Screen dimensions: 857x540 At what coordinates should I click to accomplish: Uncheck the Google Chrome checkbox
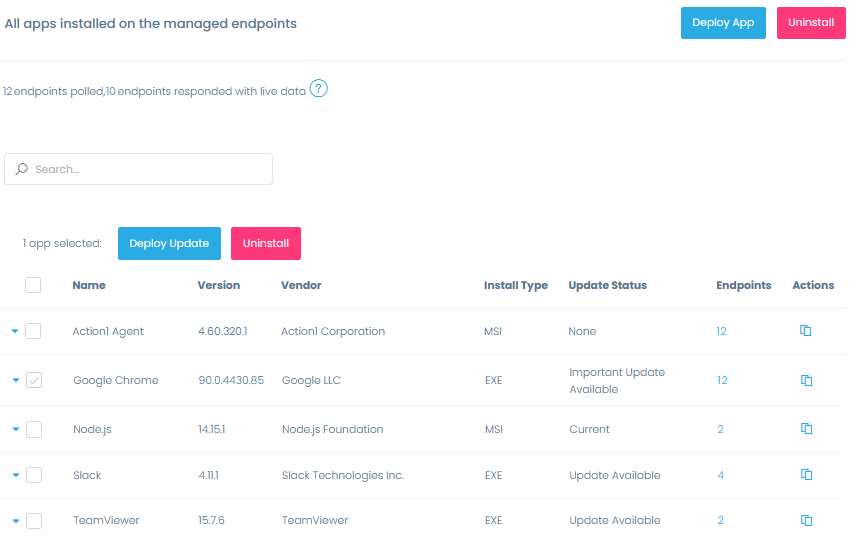pyautogui.click(x=34, y=380)
